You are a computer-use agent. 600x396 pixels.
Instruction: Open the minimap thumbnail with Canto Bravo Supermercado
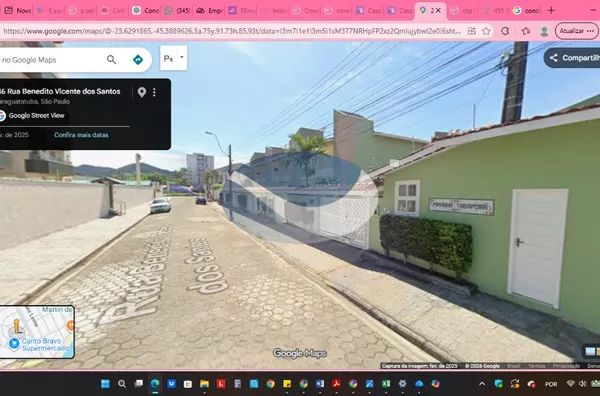pyautogui.click(x=37, y=332)
